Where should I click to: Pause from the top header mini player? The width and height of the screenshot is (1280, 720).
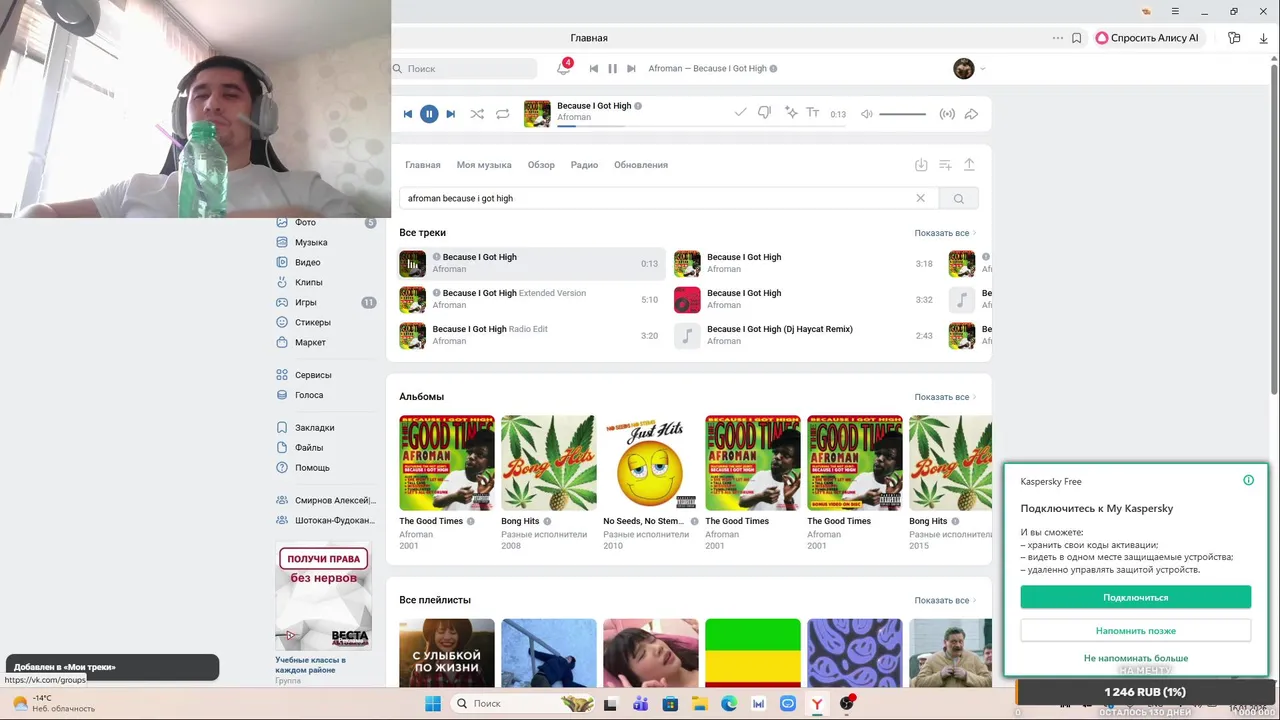coord(612,69)
